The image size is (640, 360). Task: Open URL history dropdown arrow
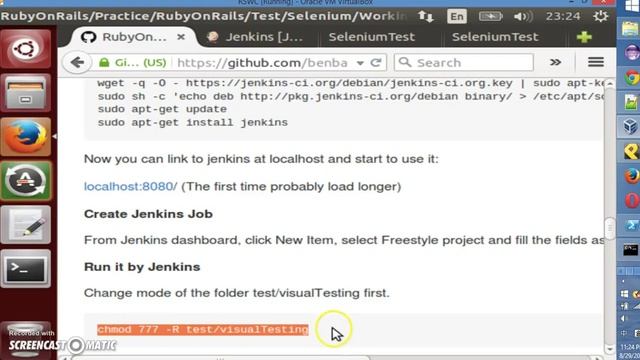[x=360, y=63]
